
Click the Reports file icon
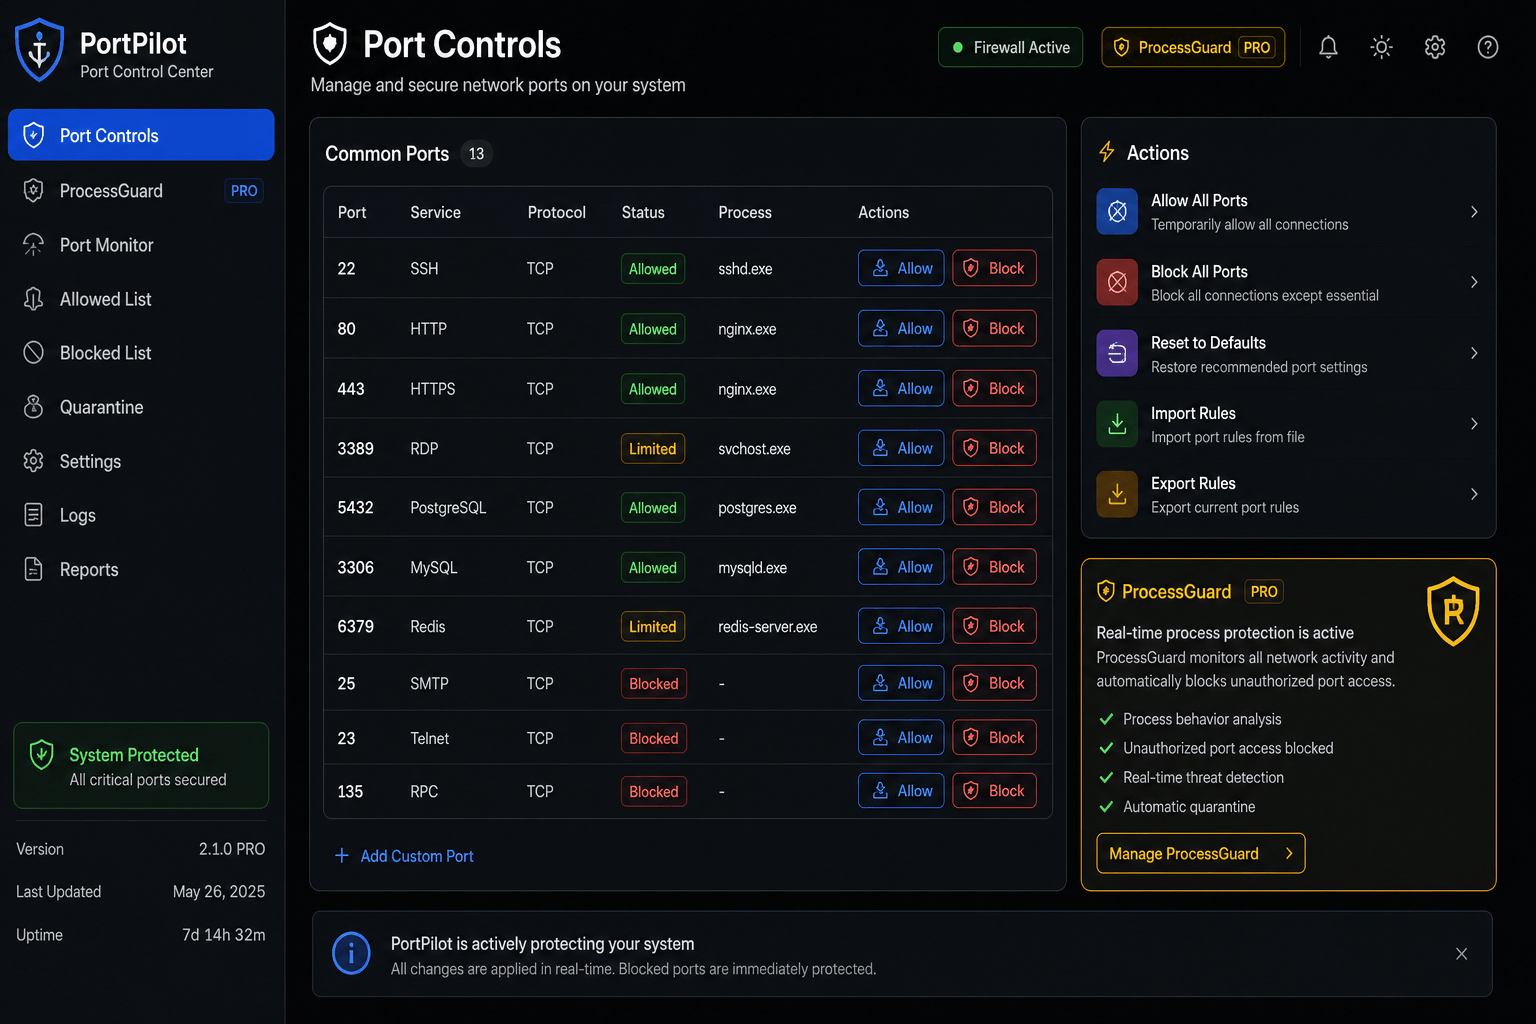click(33, 569)
